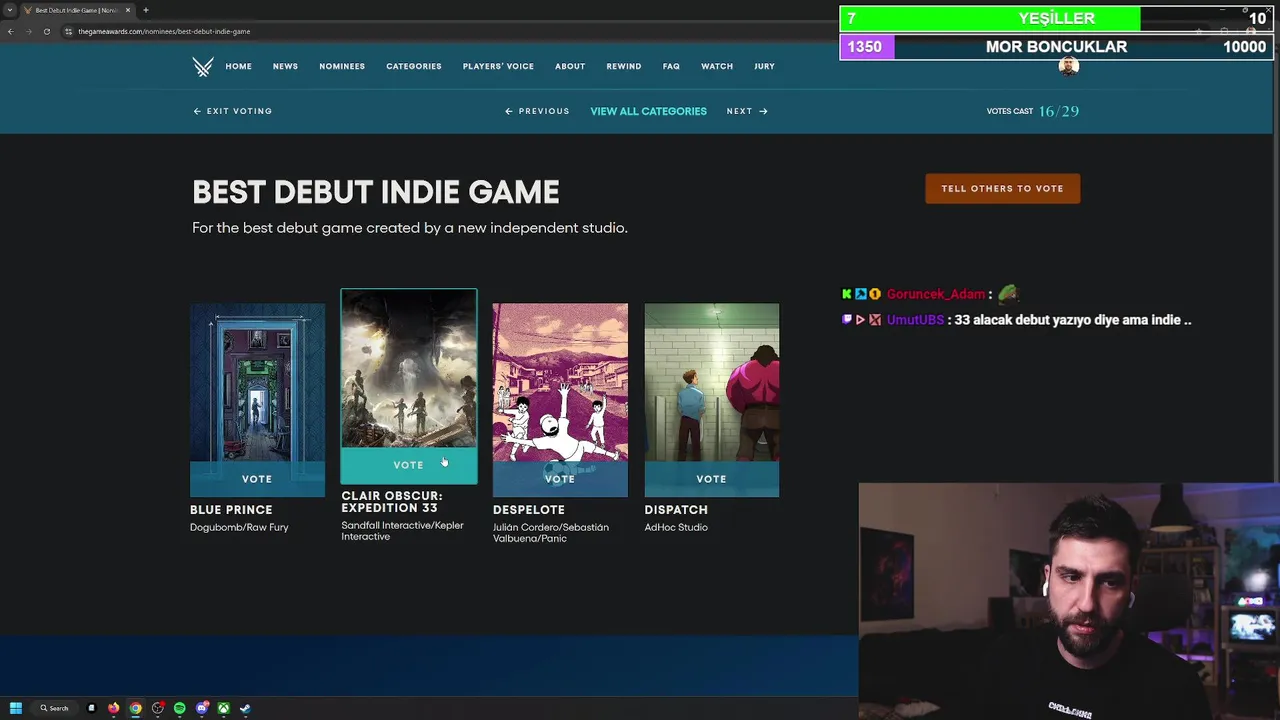
Task: Open the JURY menu item
Action: pyautogui.click(x=764, y=66)
